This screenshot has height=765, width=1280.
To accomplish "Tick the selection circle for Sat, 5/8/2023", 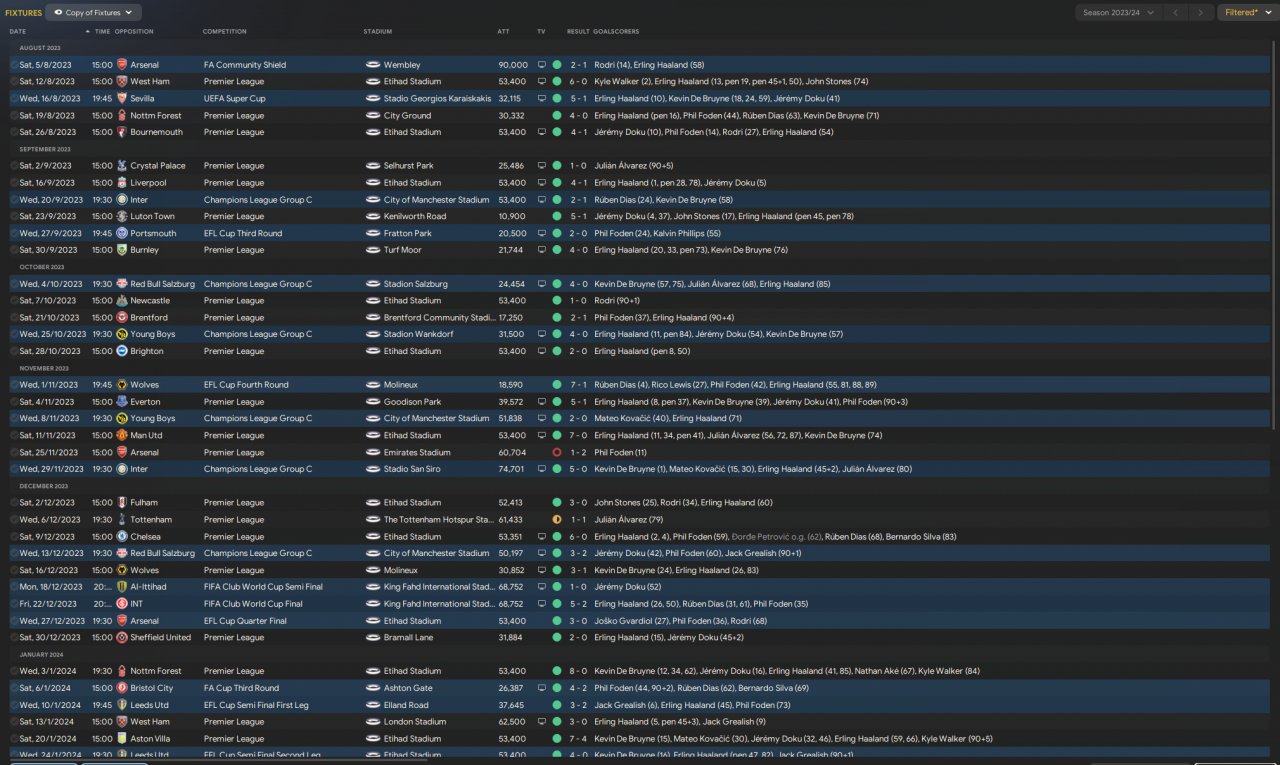I will click(x=14, y=65).
